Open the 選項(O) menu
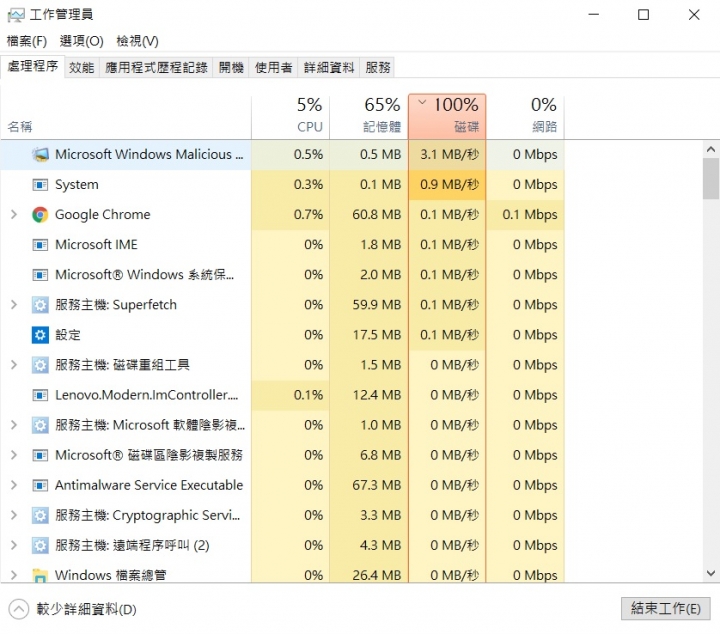Viewport: 720px width, 634px height. click(x=82, y=41)
